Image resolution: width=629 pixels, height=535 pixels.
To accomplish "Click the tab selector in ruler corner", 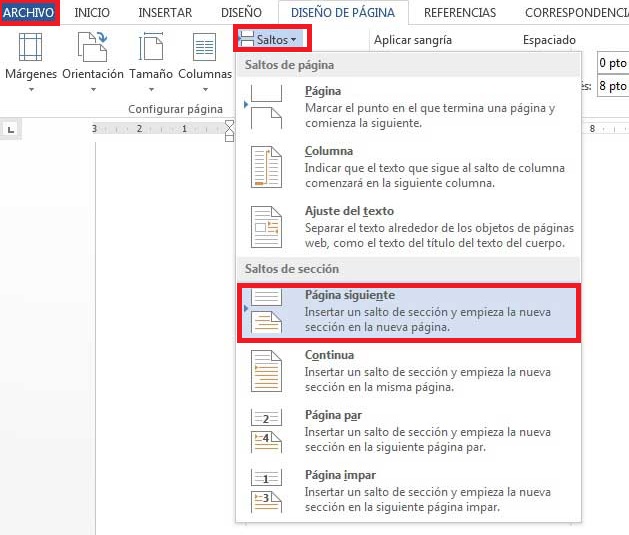I will click(11, 130).
